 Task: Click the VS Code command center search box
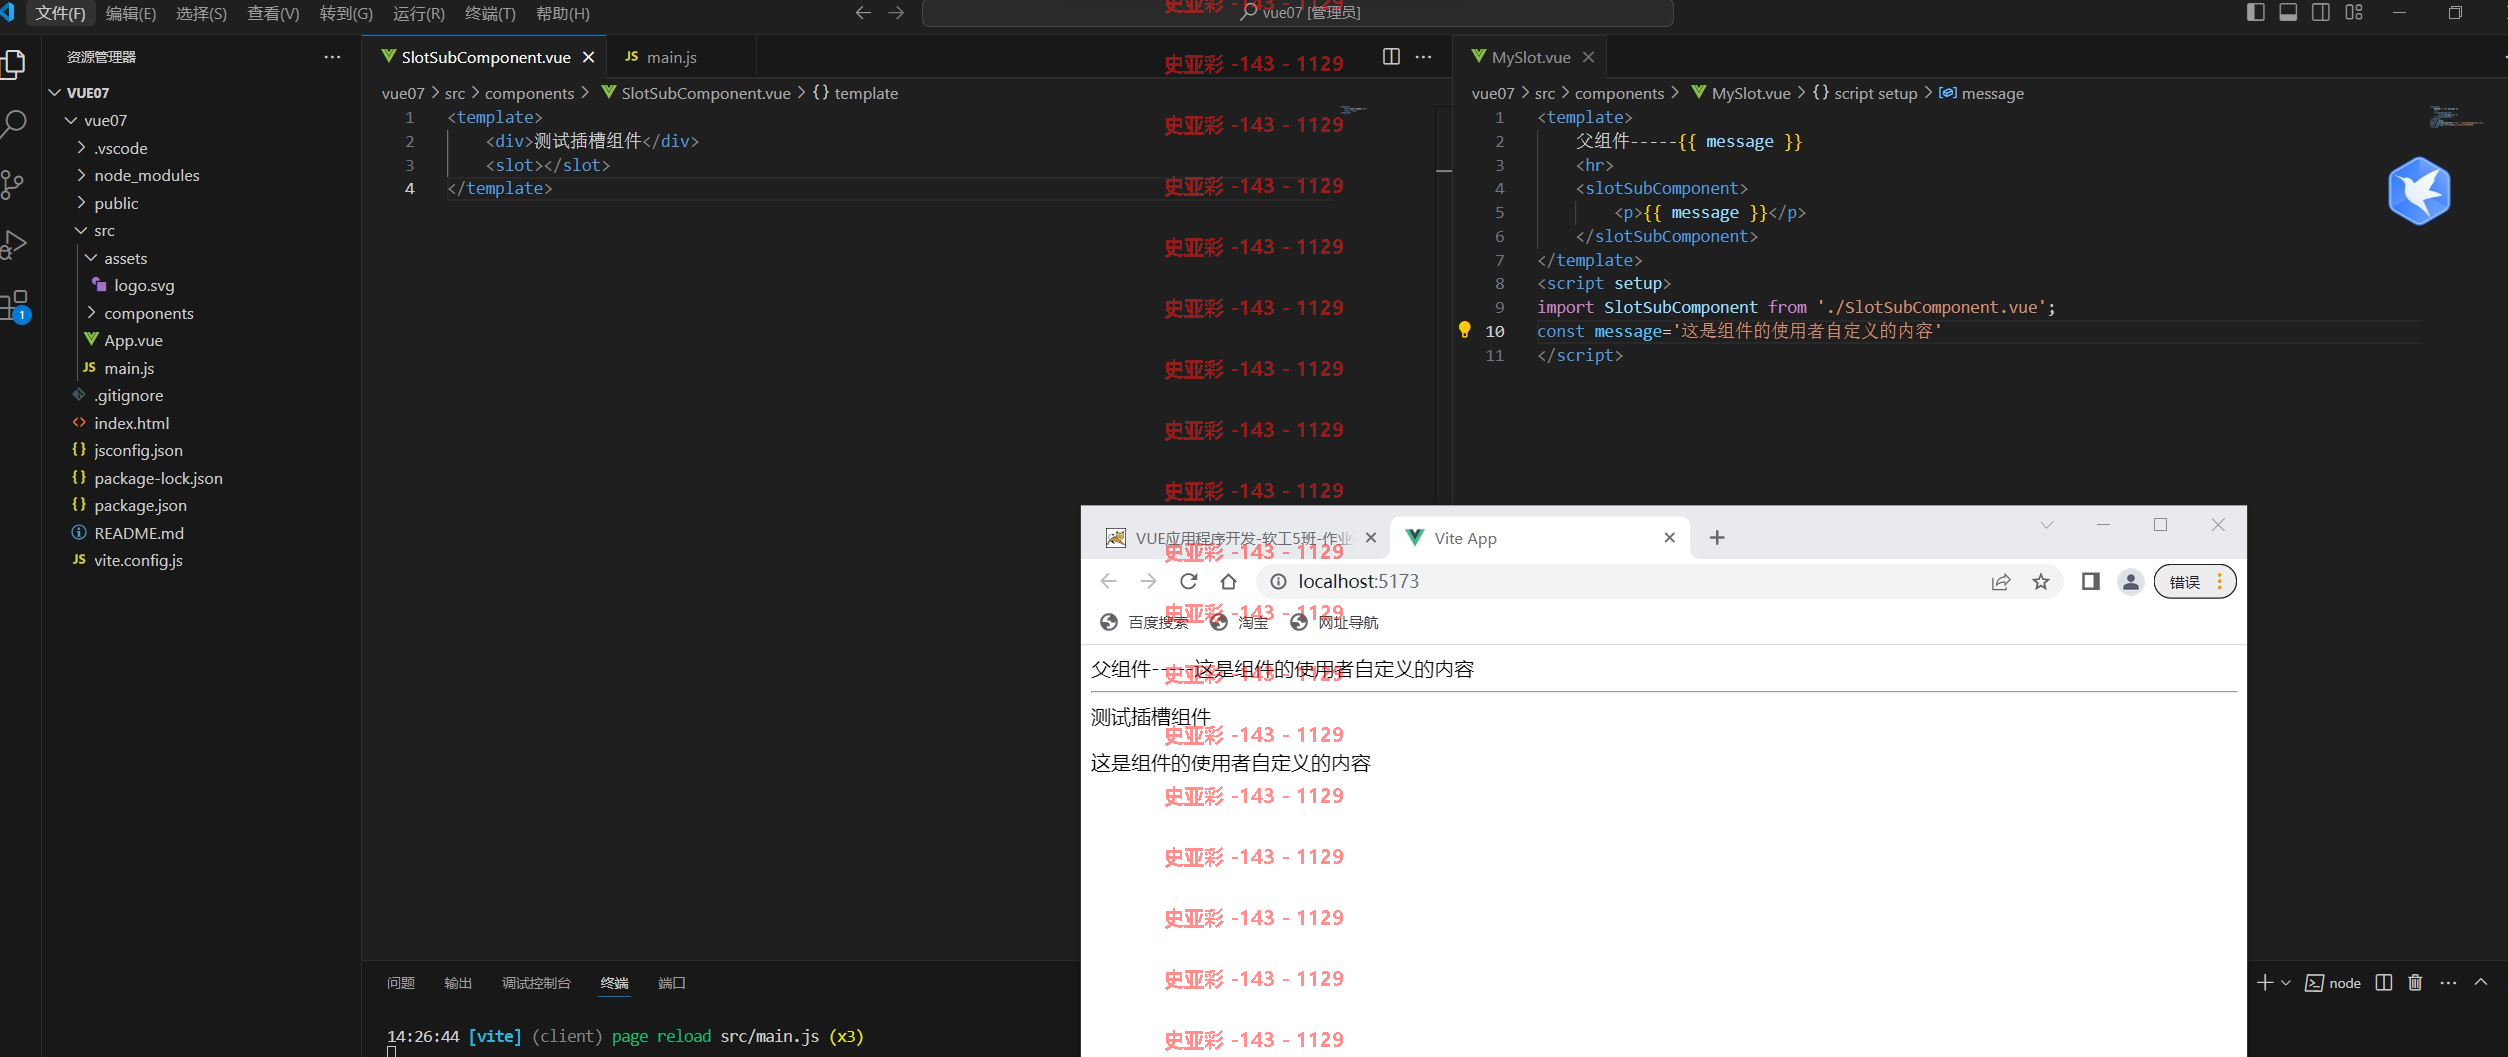coord(1297,13)
